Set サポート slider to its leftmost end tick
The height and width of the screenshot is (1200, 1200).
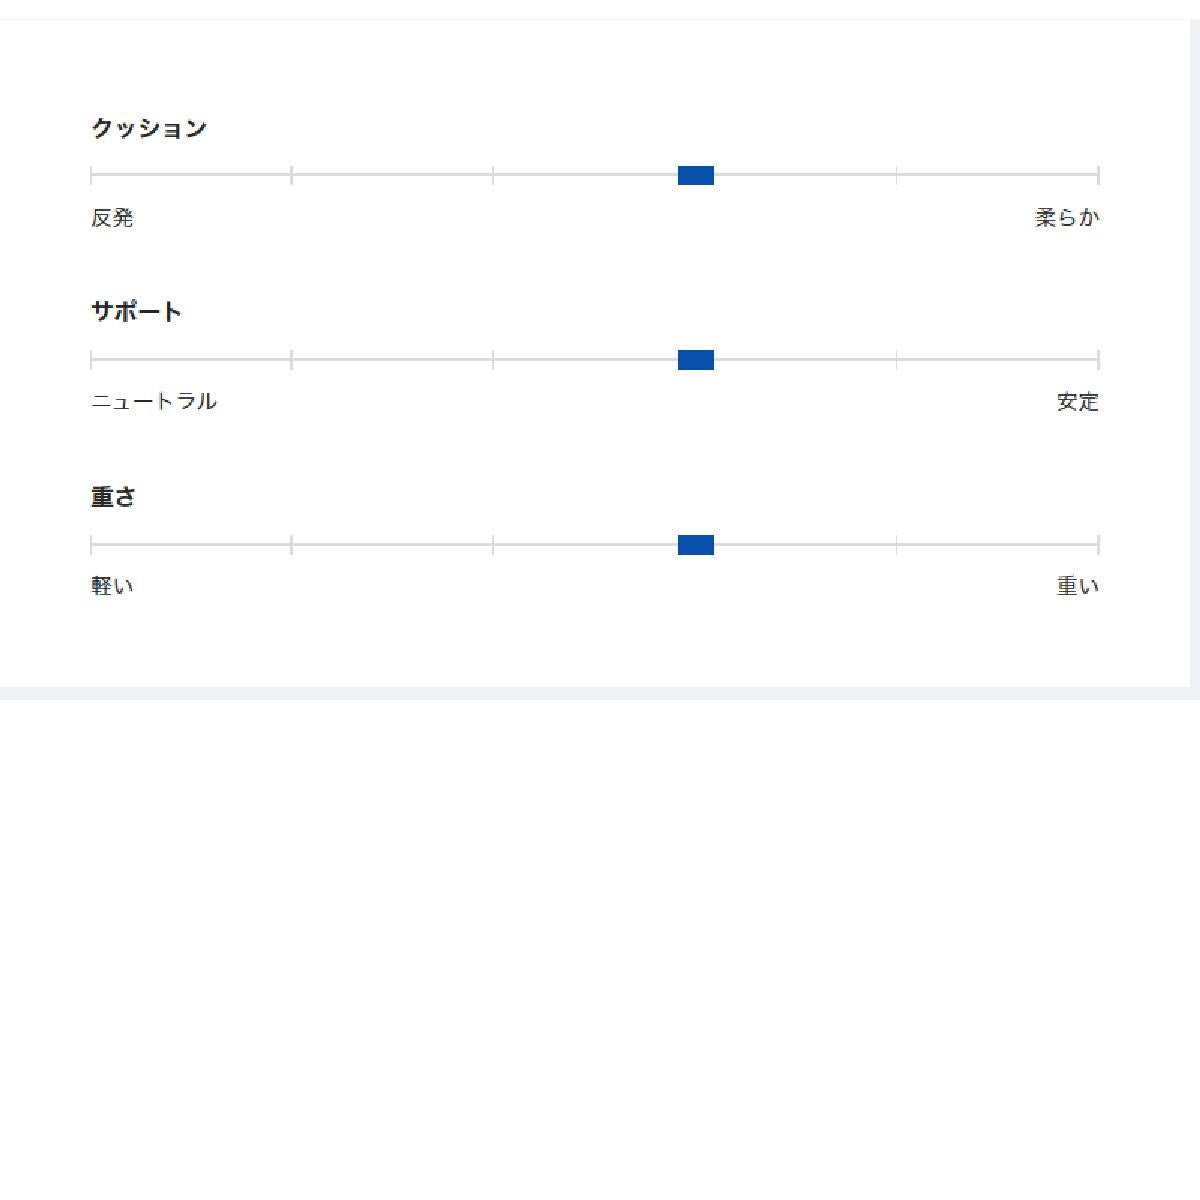coord(91,360)
